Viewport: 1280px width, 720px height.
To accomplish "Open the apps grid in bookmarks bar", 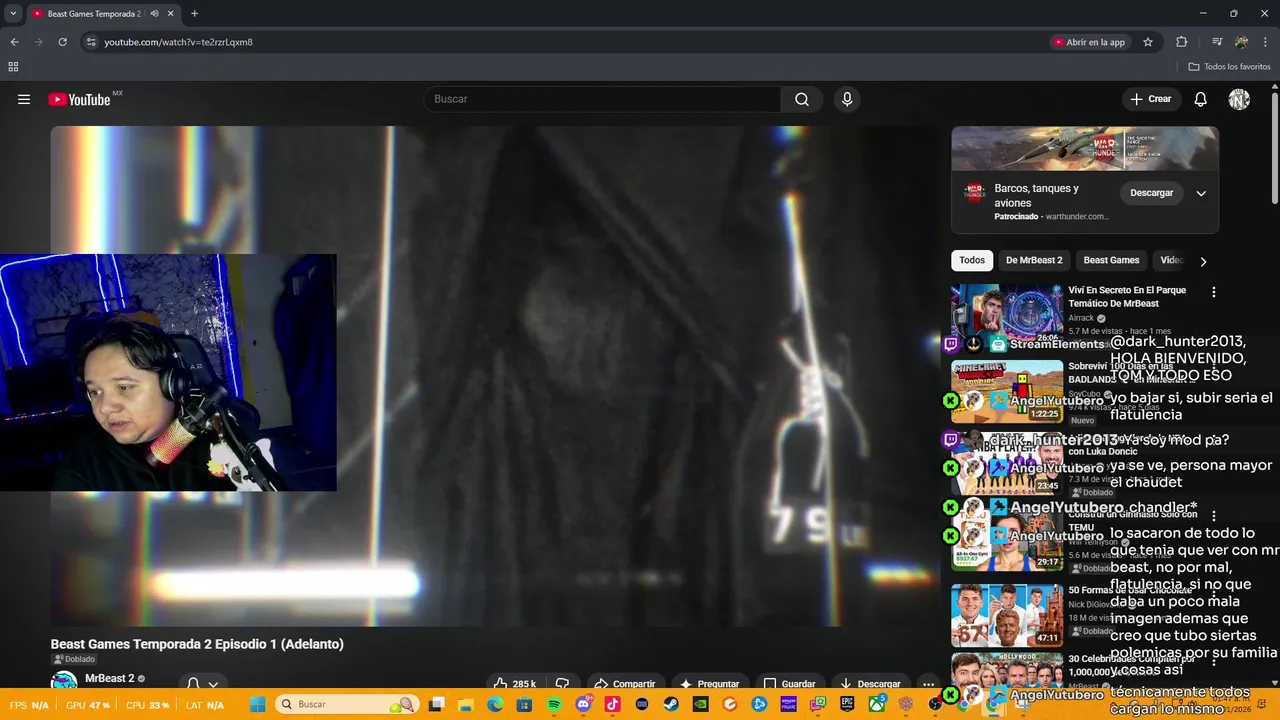I will click(13, 67).
